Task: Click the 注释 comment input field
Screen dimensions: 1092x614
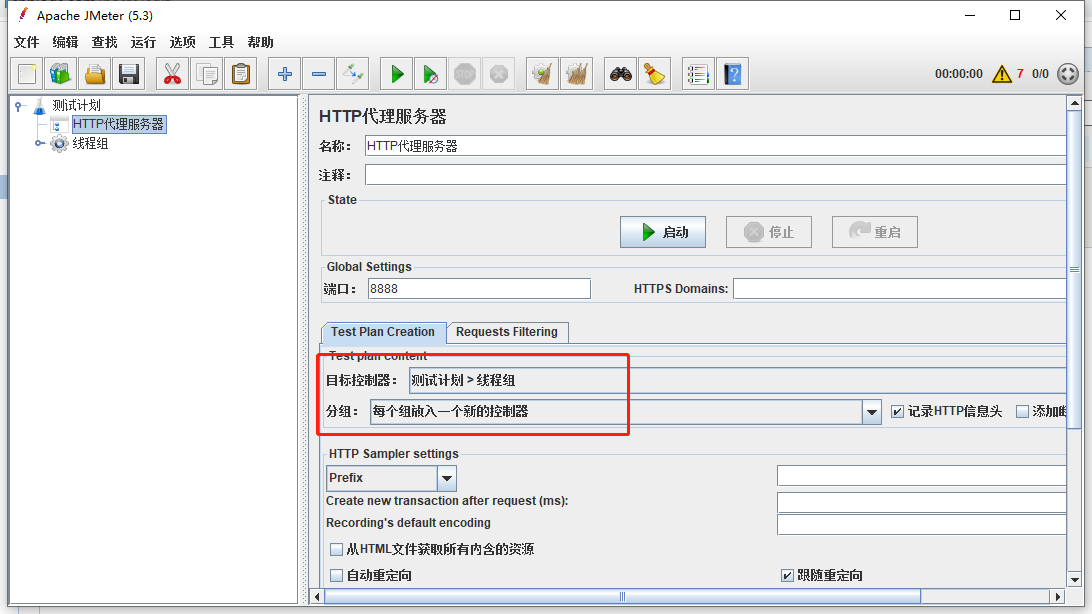Action: (715, 175)
